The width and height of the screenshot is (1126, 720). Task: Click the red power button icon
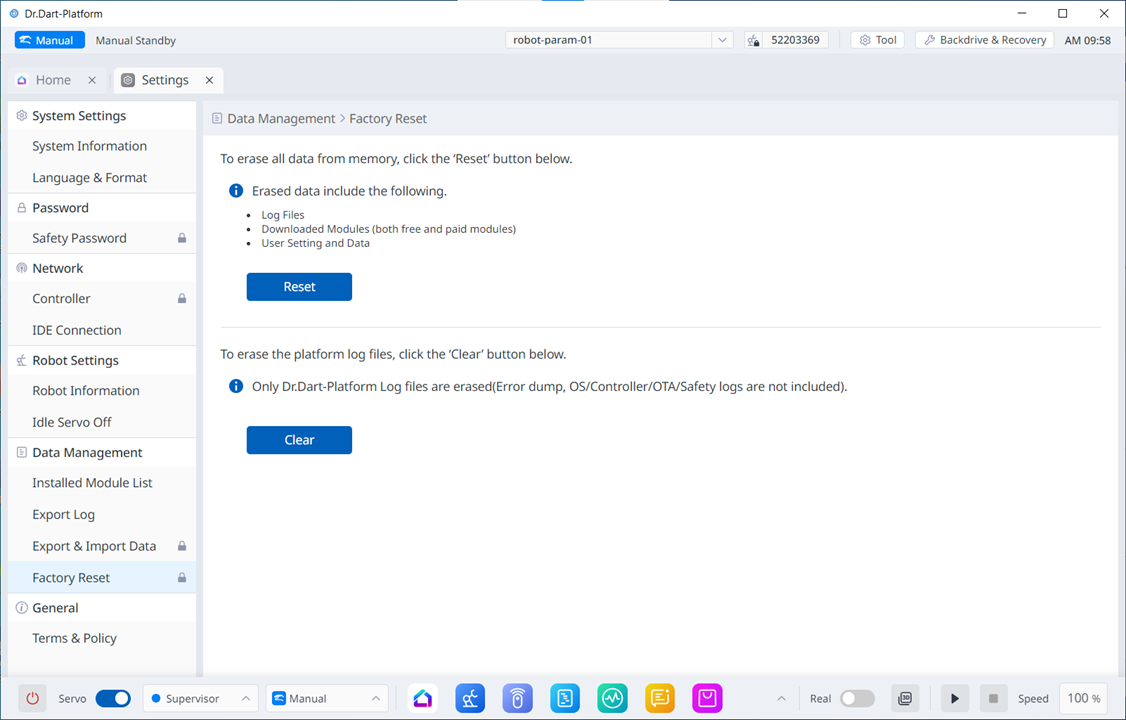click(32, 698)
